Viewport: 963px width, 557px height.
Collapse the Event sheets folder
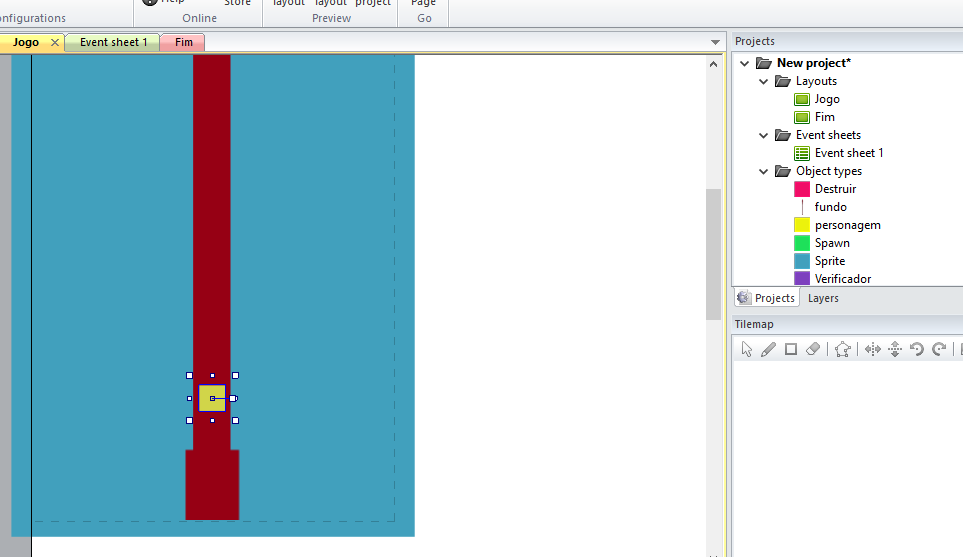click(x=764, y=135)
